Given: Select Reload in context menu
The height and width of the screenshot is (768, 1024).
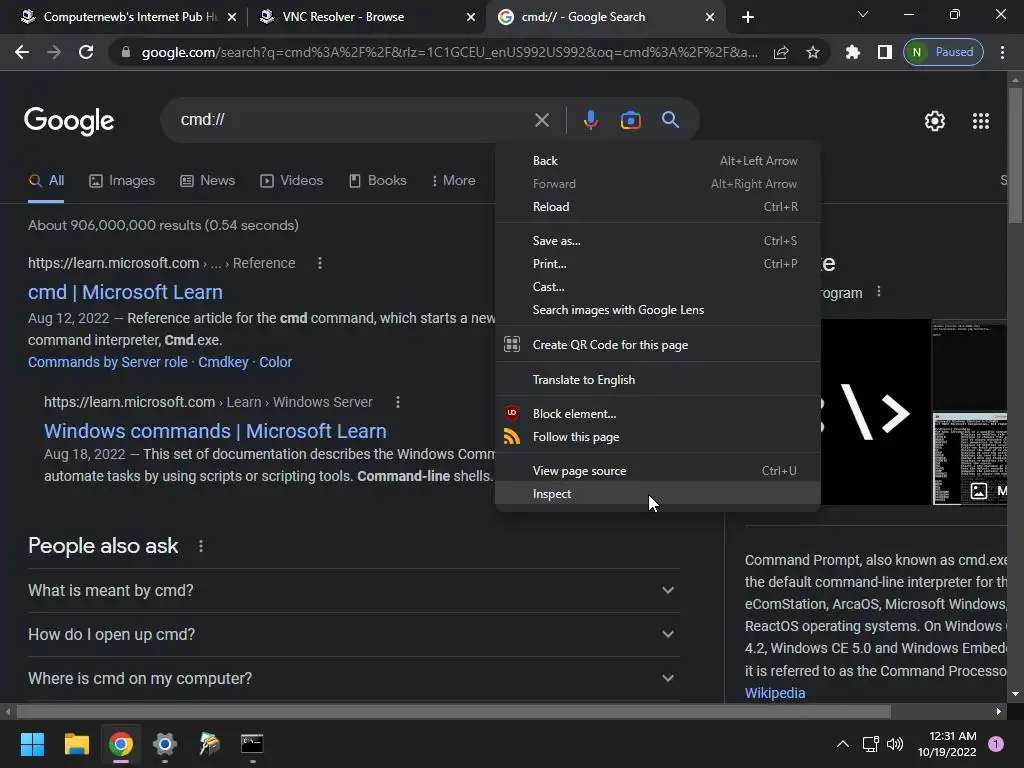Looking at the screenshot, I should tap(658, 207).
